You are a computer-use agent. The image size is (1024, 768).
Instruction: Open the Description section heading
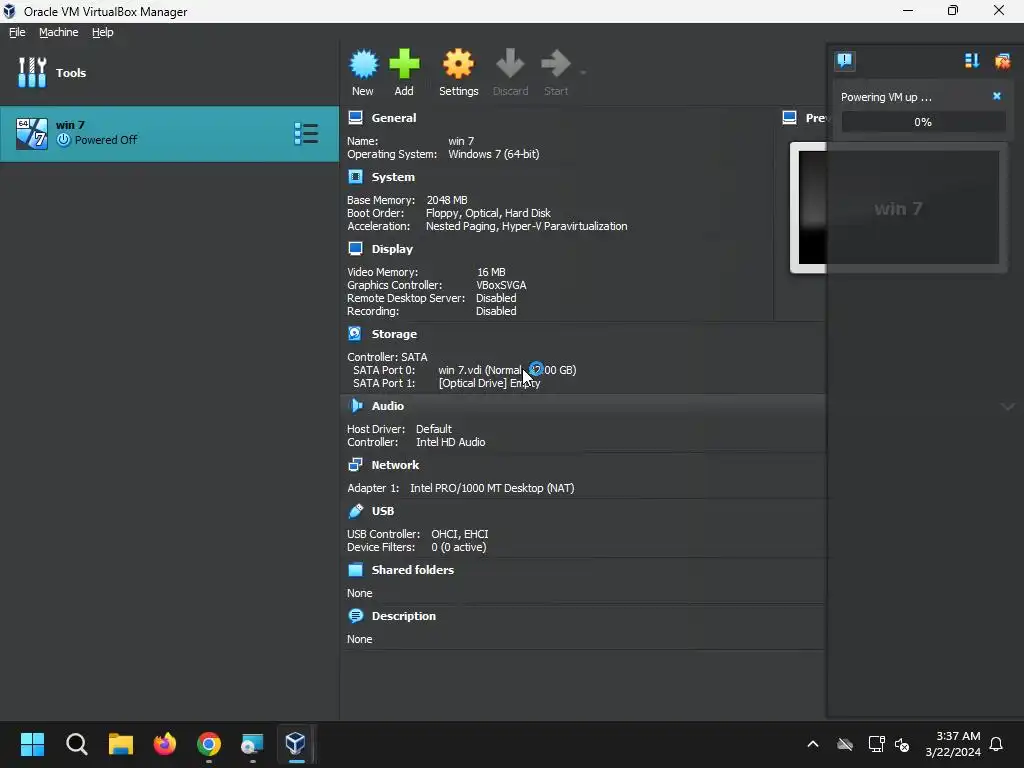click(x=404, y=616)
